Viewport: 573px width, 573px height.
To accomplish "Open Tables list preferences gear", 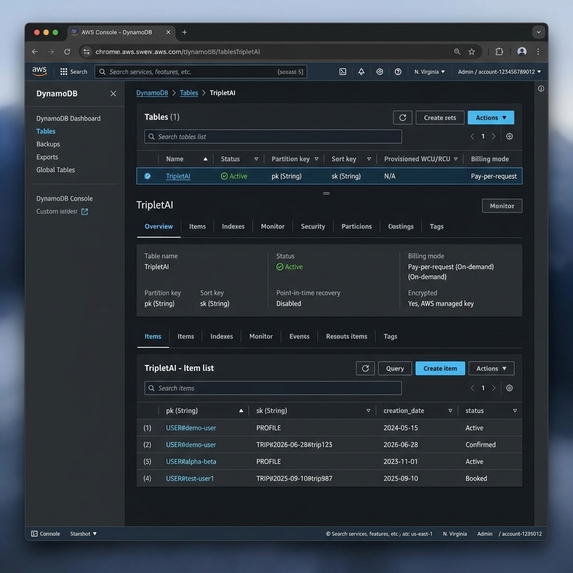I will [509, 136].
